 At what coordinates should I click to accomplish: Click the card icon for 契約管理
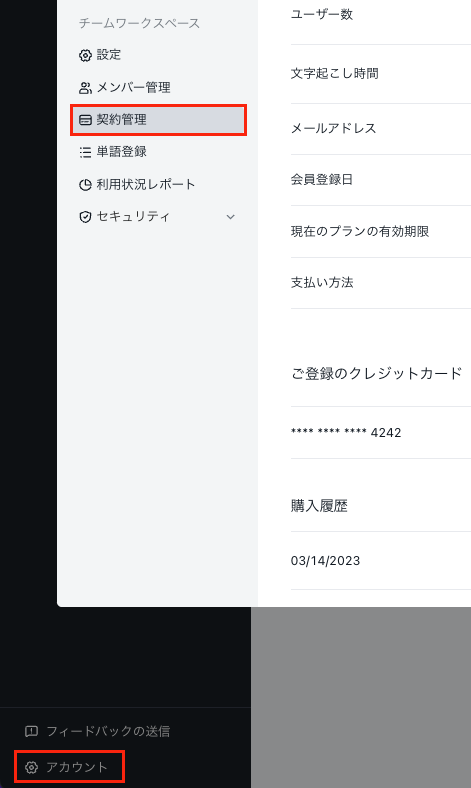point(85,120)
